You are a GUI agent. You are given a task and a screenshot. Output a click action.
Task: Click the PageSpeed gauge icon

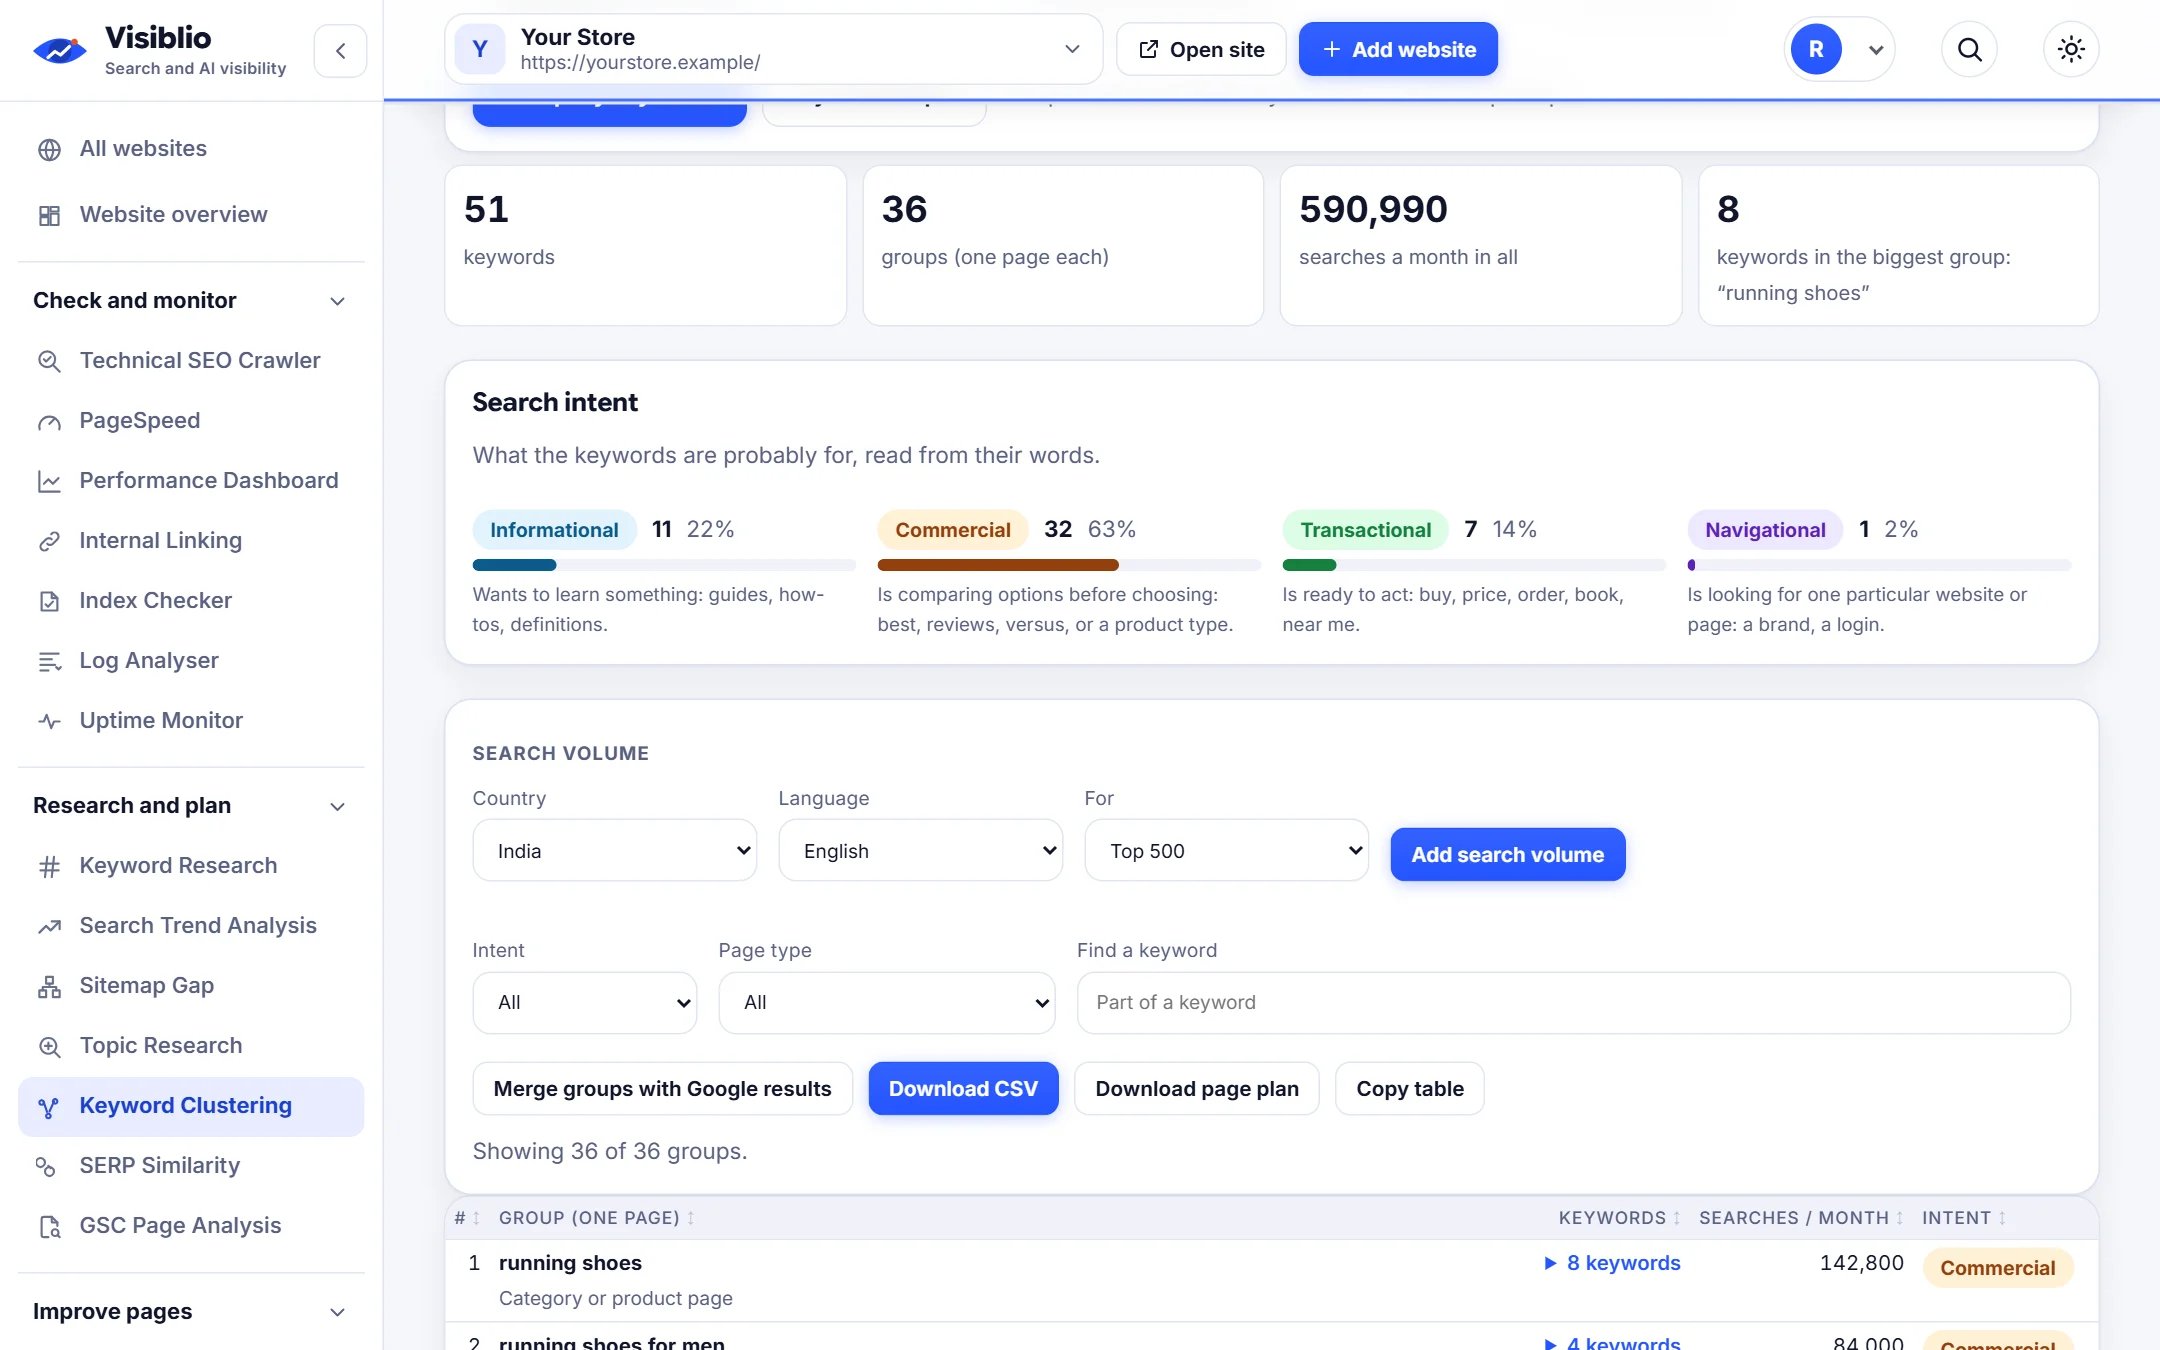coord(49,421)
